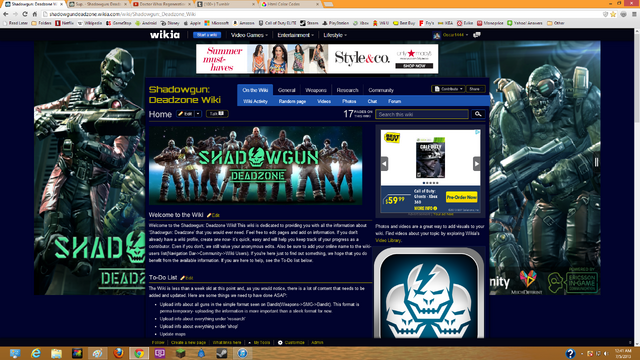Open the Other bookmarks folder
This screenshot has height=360, width=640.
click(556, 23)
